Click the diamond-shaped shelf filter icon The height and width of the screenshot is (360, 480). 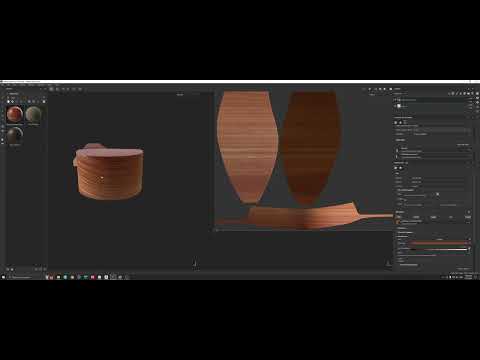[13, 101]
